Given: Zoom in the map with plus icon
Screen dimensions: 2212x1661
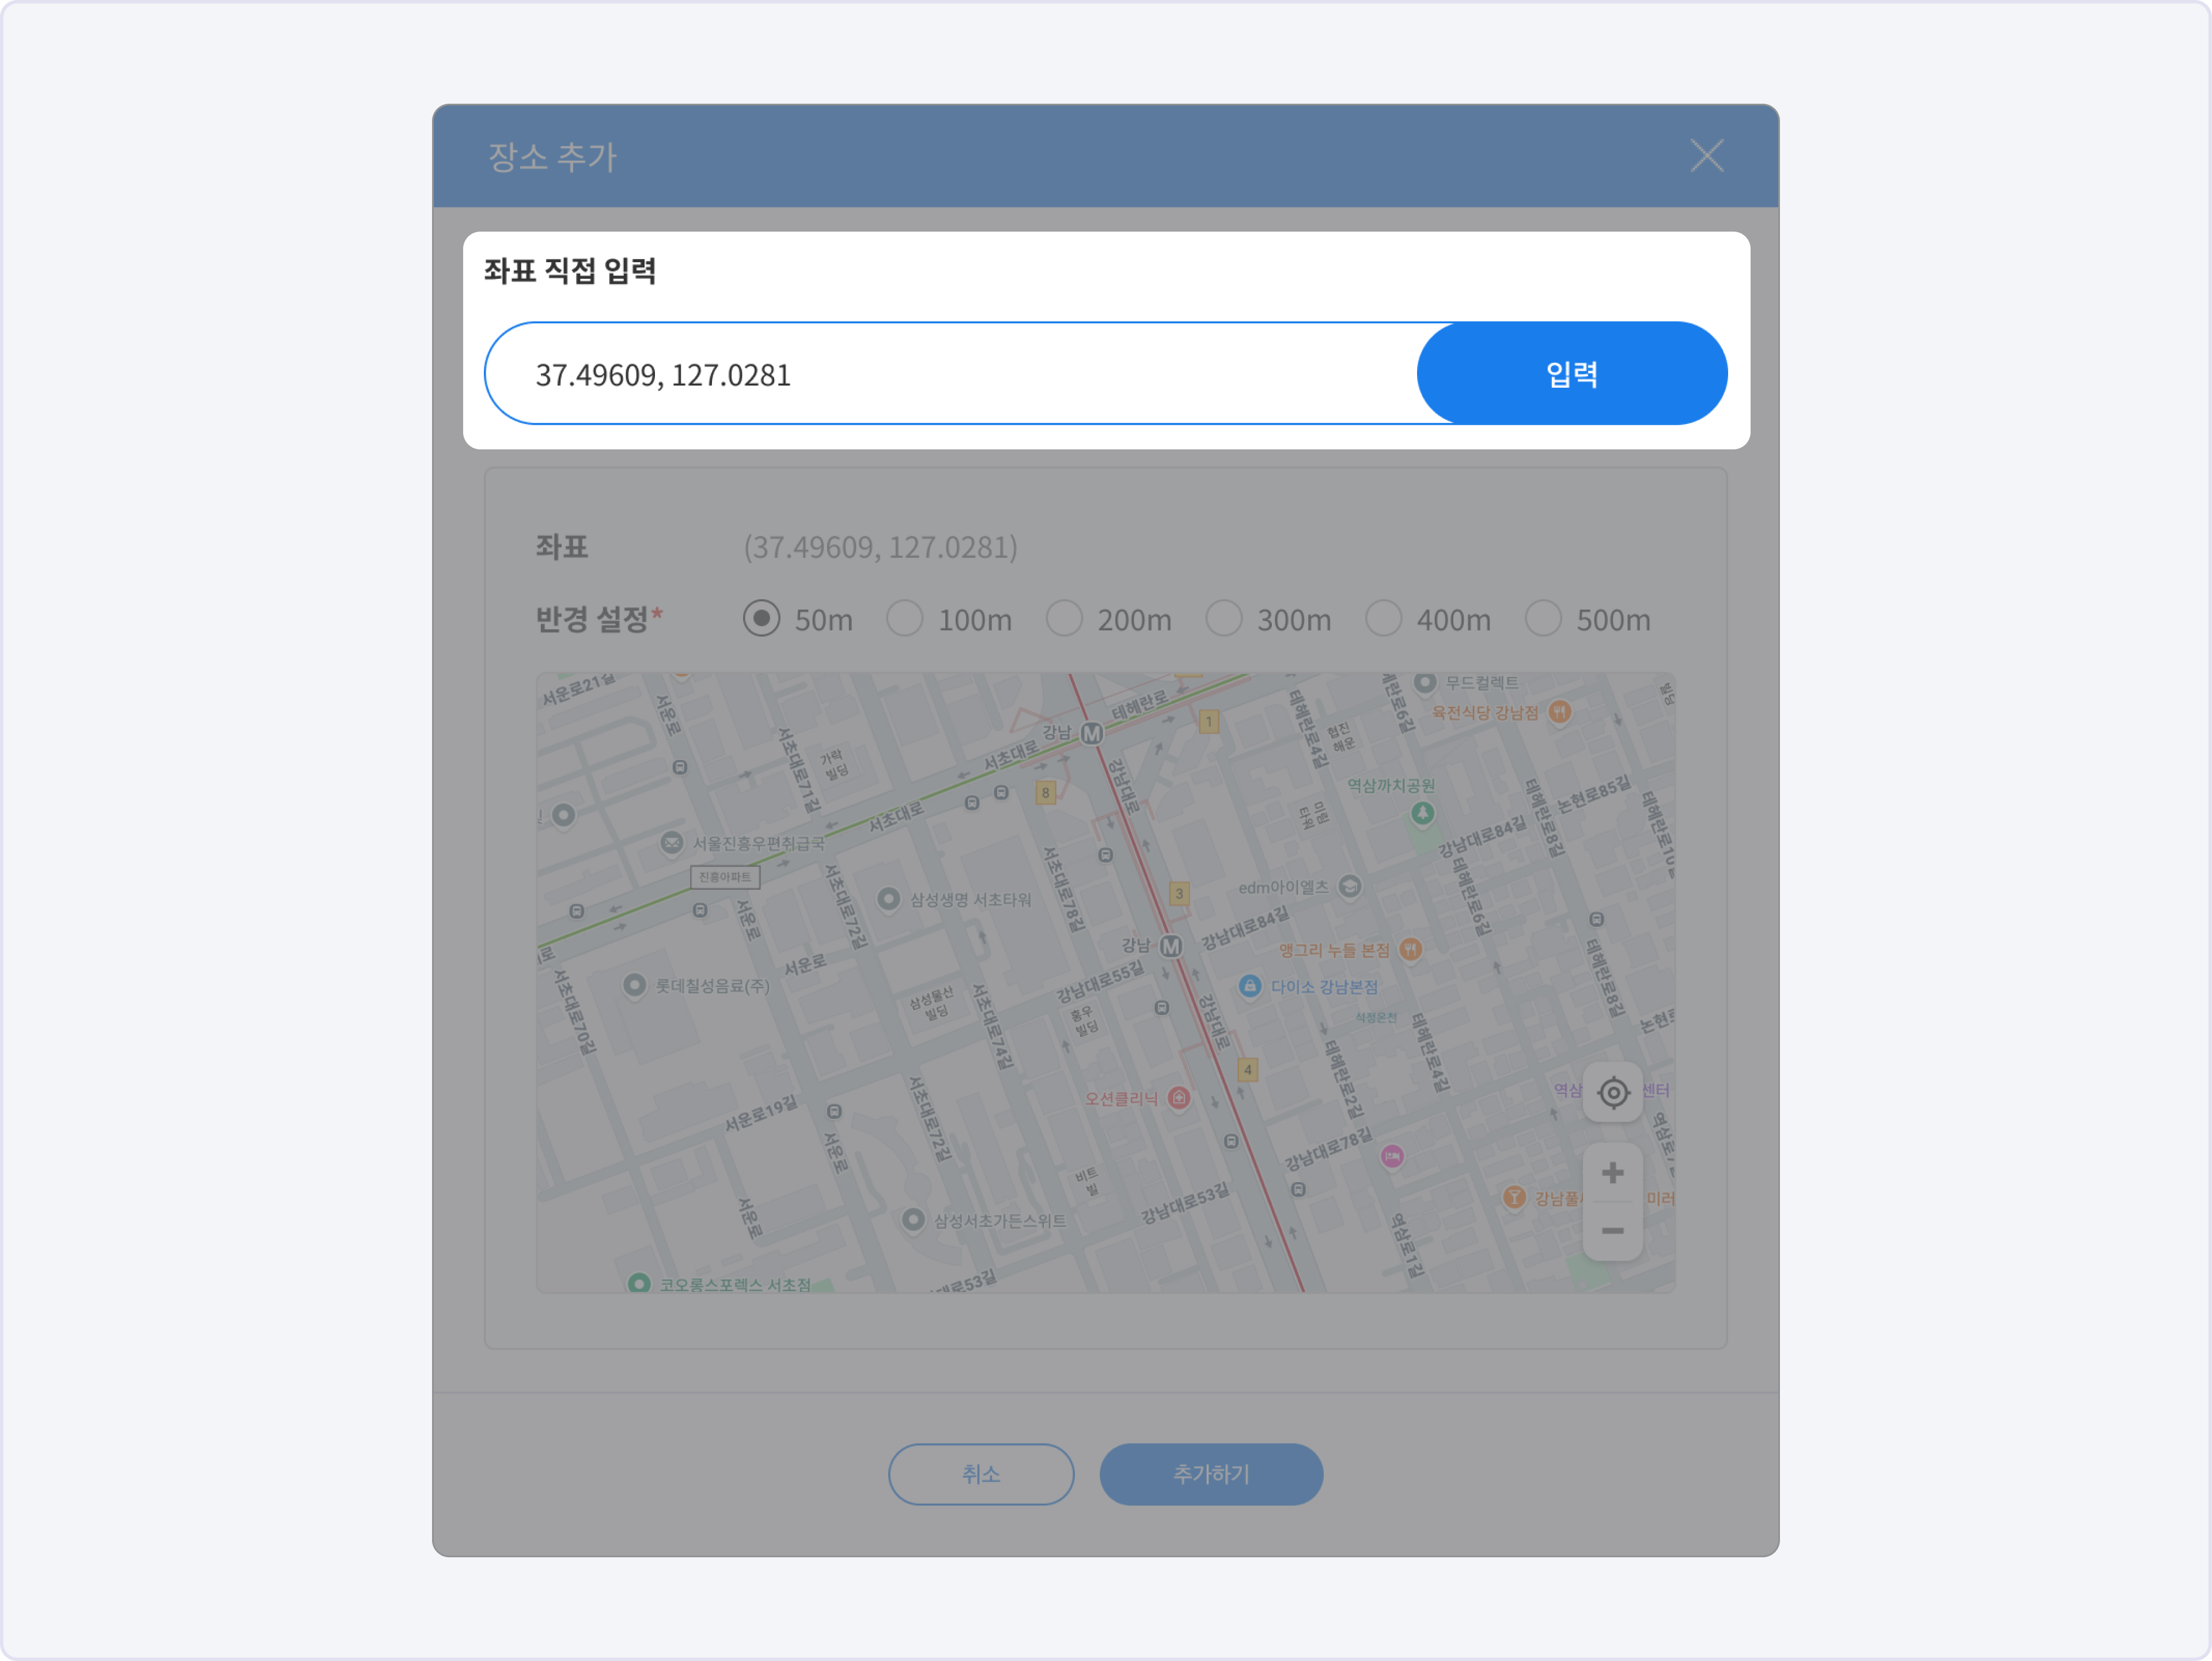Looking at the screenshot, I should click(1612, 1172).
